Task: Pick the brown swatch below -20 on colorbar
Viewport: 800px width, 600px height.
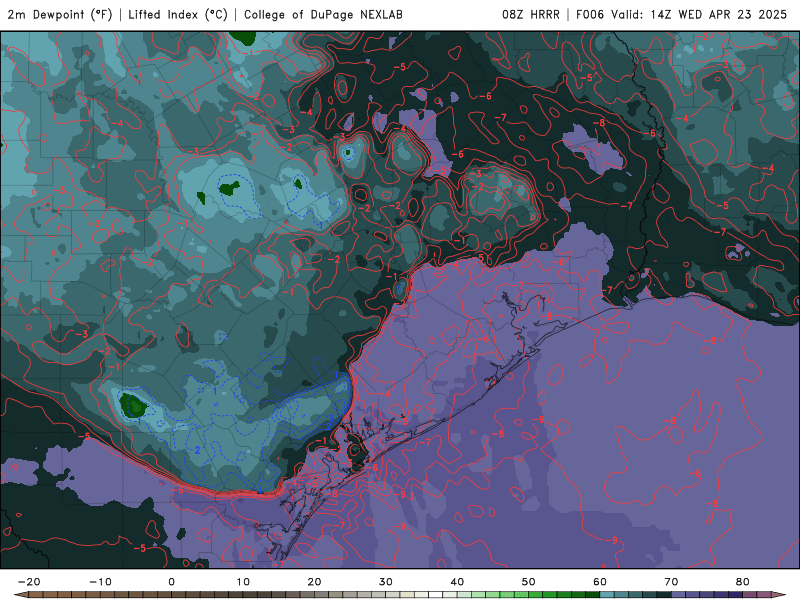Action: (x=36, y=595)
